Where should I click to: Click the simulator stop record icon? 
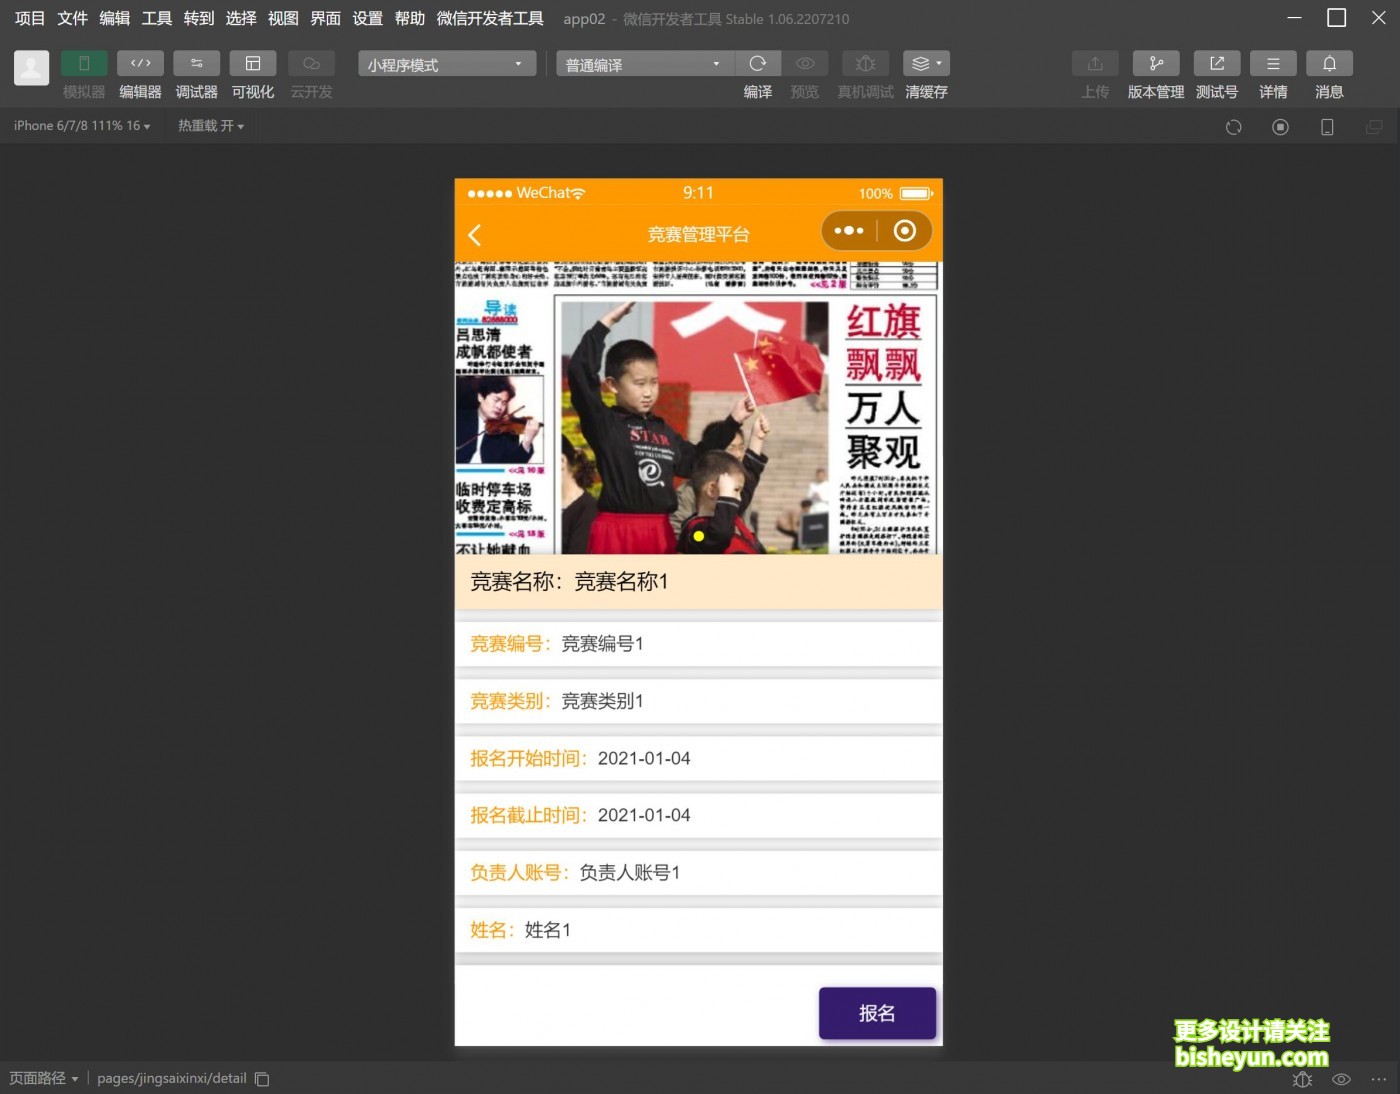click(1280, 127)
